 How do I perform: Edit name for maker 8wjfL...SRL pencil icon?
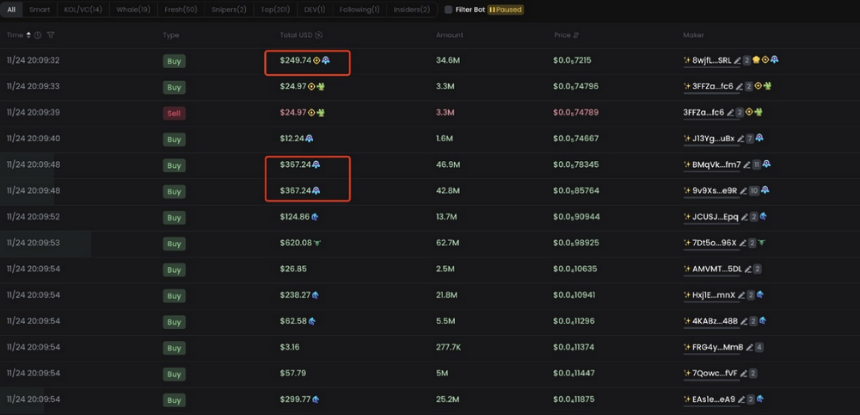[x=737, y=60]
